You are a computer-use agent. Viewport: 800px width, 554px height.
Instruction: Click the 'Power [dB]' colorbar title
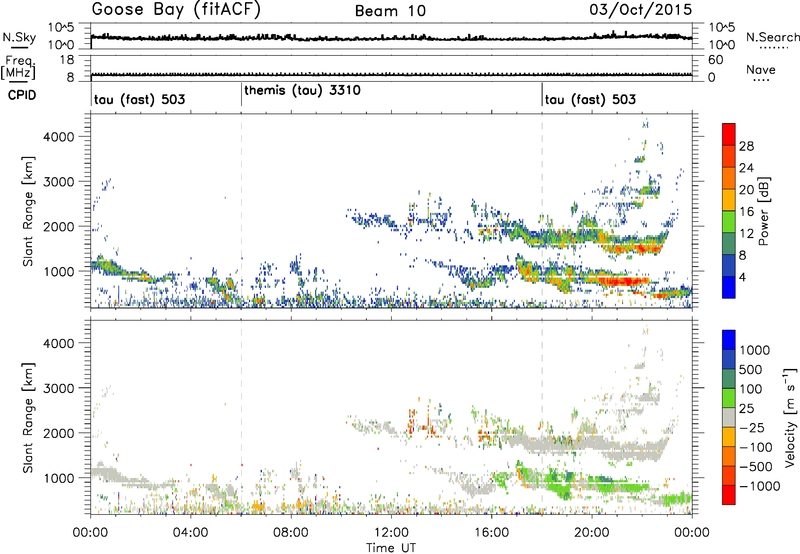pos(764,211)
